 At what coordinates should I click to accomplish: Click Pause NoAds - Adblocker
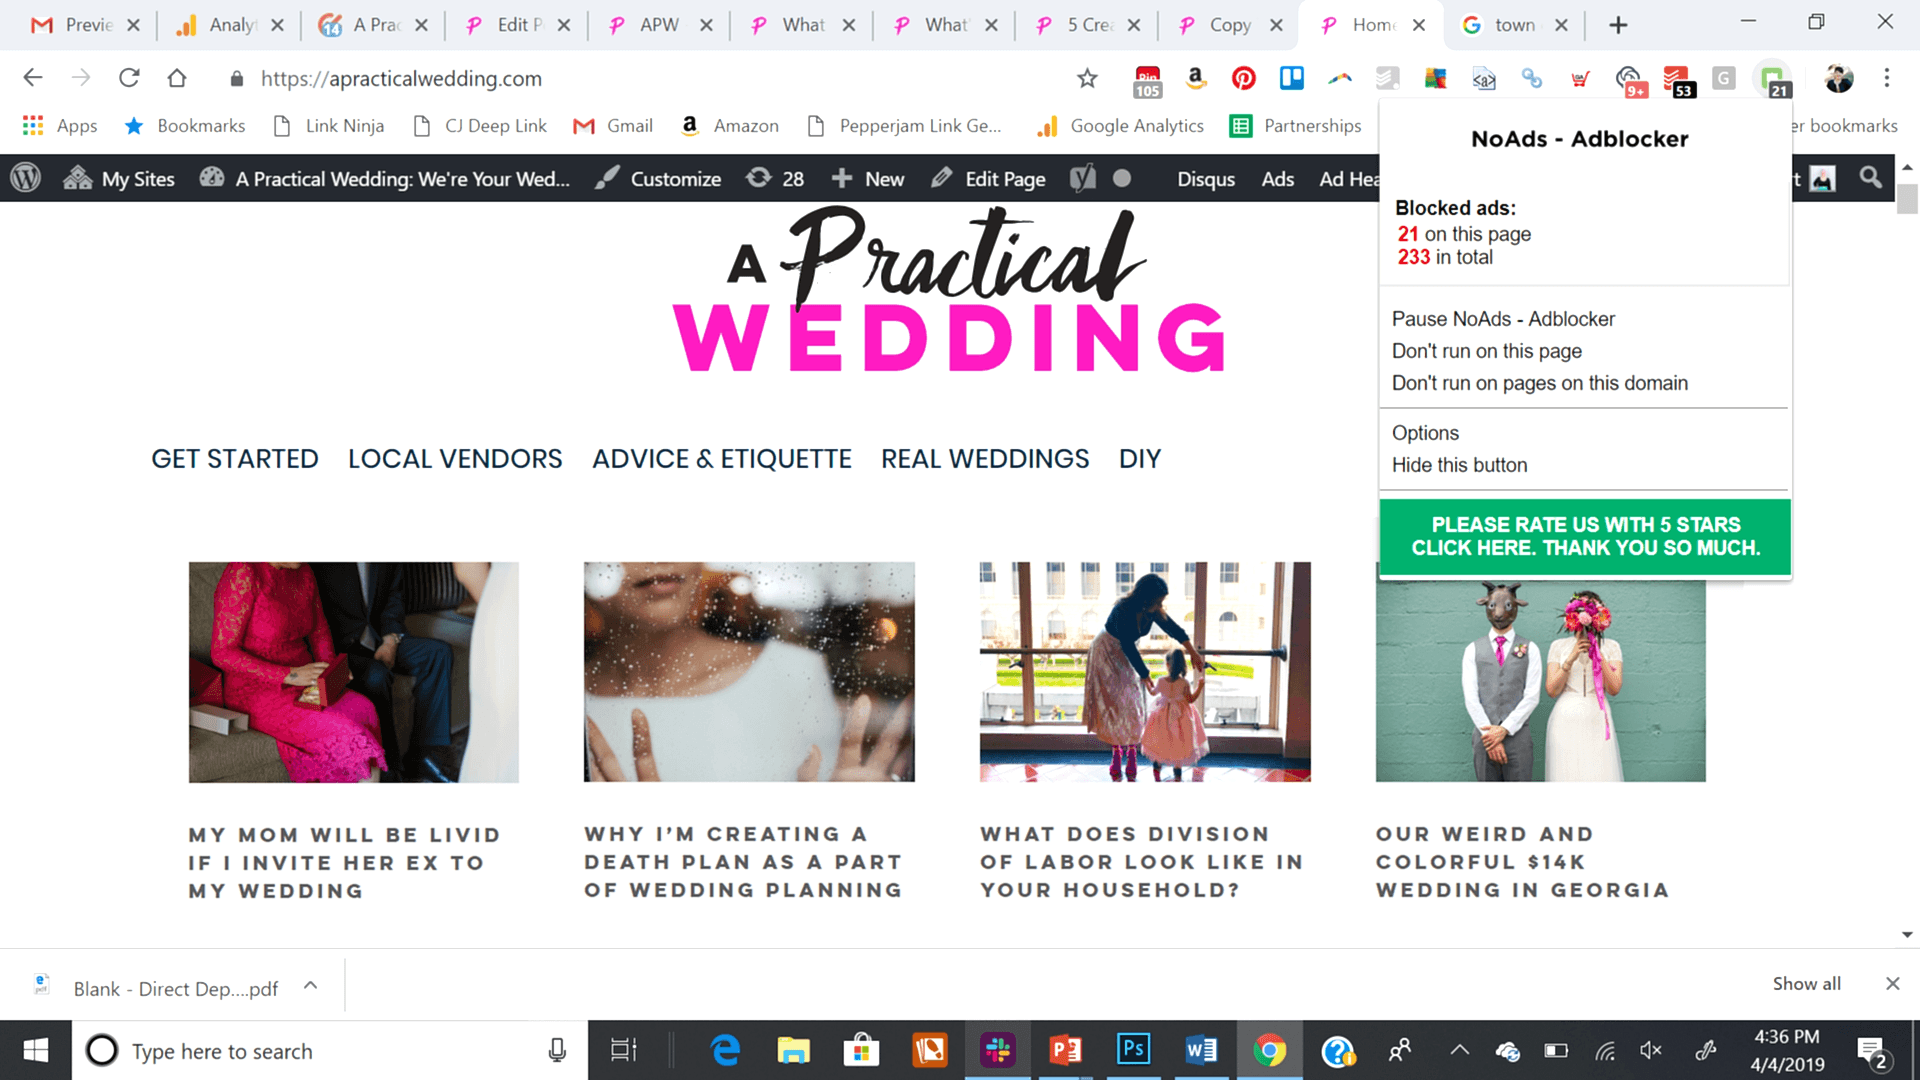[x=1503, y=319]
